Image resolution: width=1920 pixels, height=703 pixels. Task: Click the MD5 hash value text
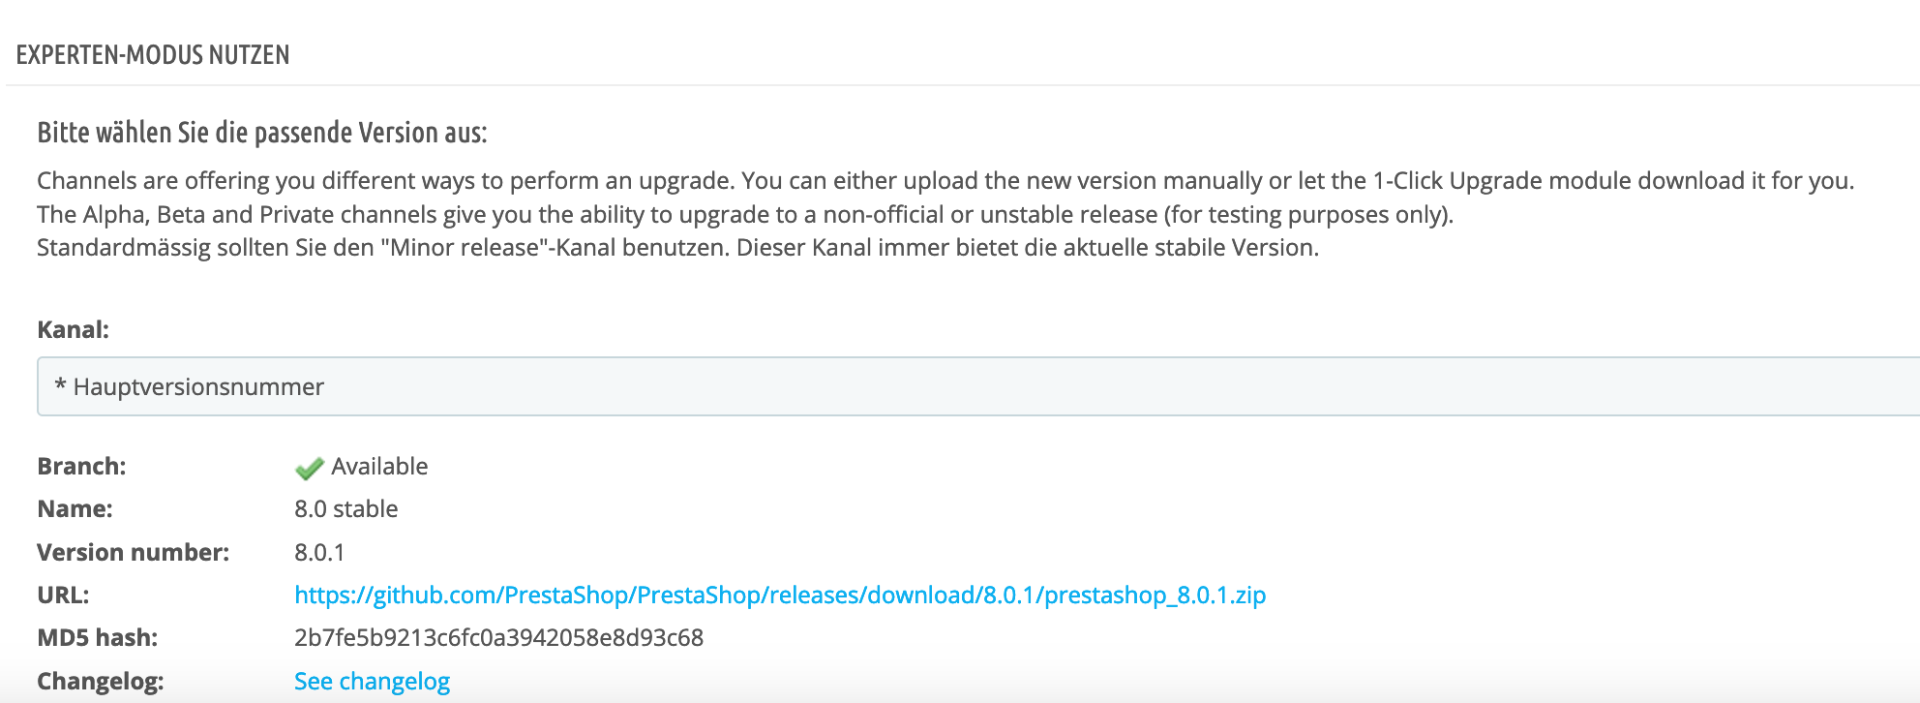pos(498,638)
